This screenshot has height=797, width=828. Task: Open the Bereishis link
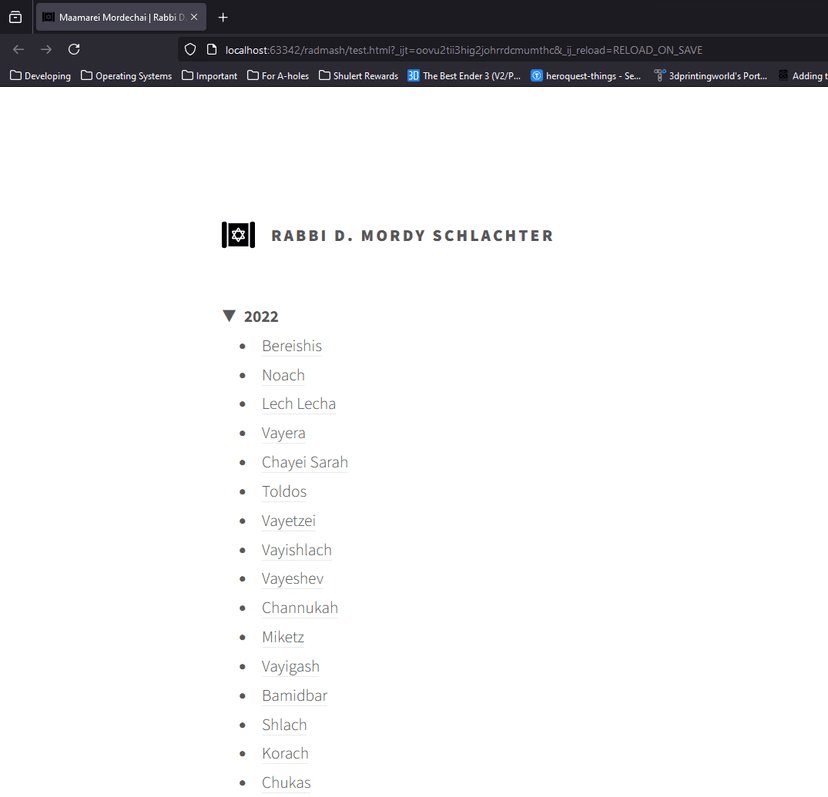coord(291,346)
